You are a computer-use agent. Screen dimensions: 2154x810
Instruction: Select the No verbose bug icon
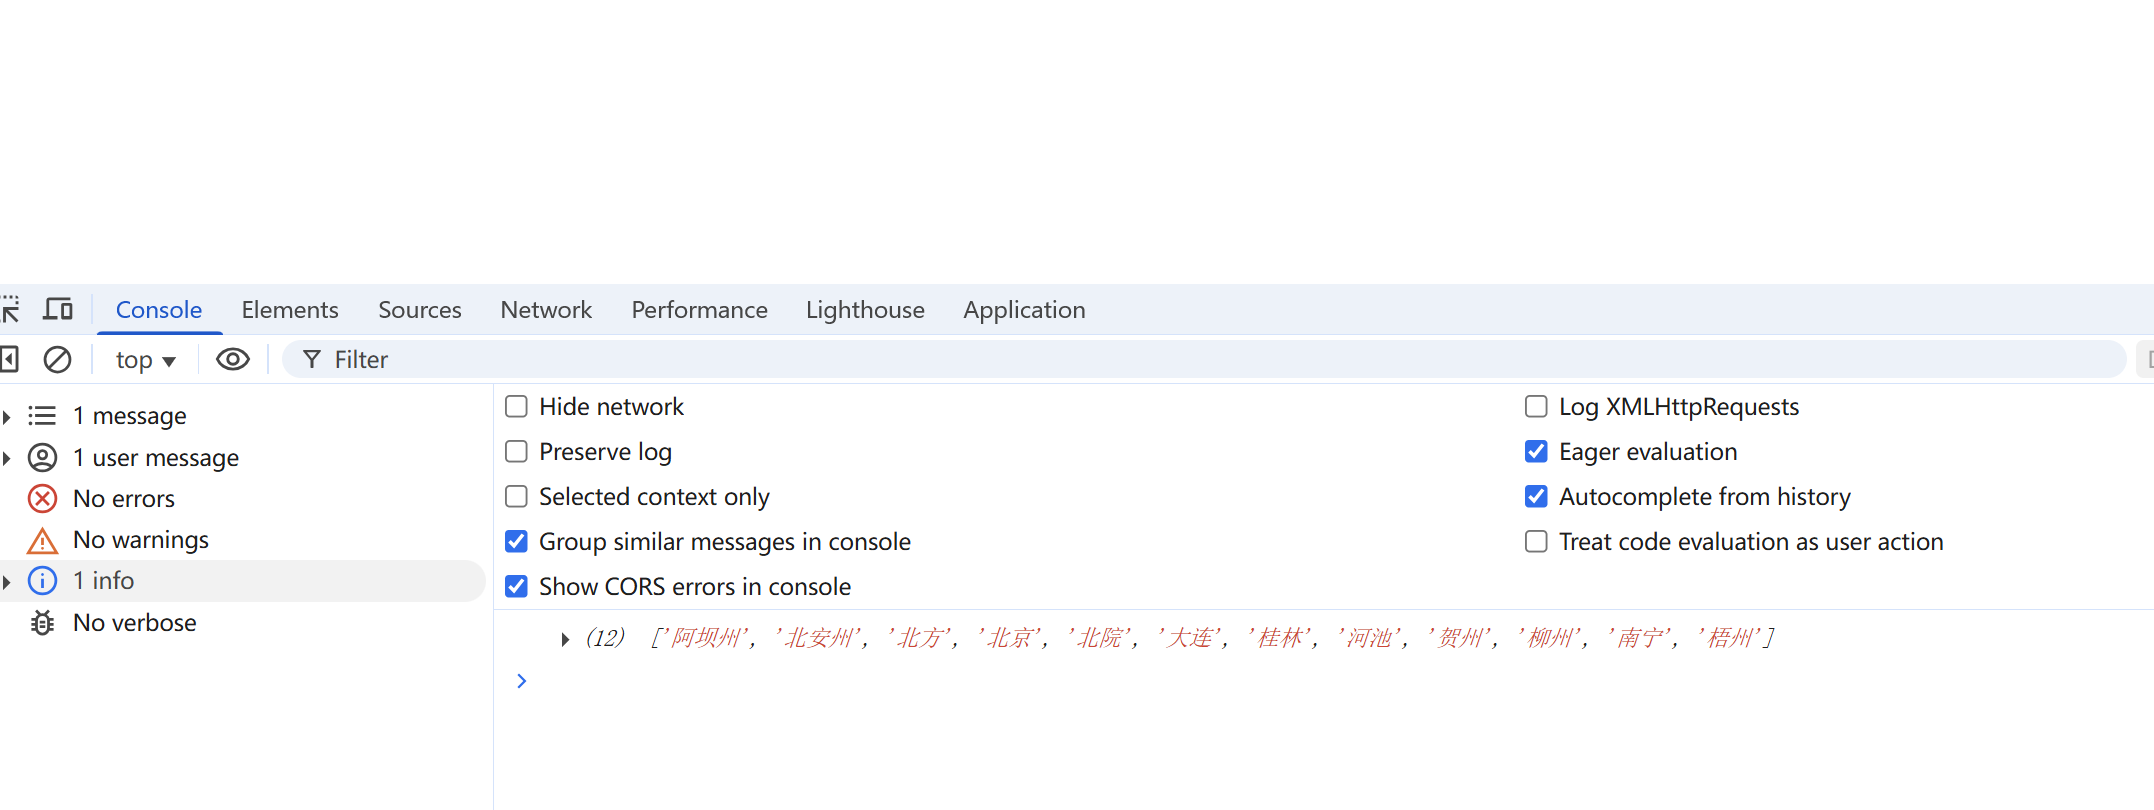point(42,623)
